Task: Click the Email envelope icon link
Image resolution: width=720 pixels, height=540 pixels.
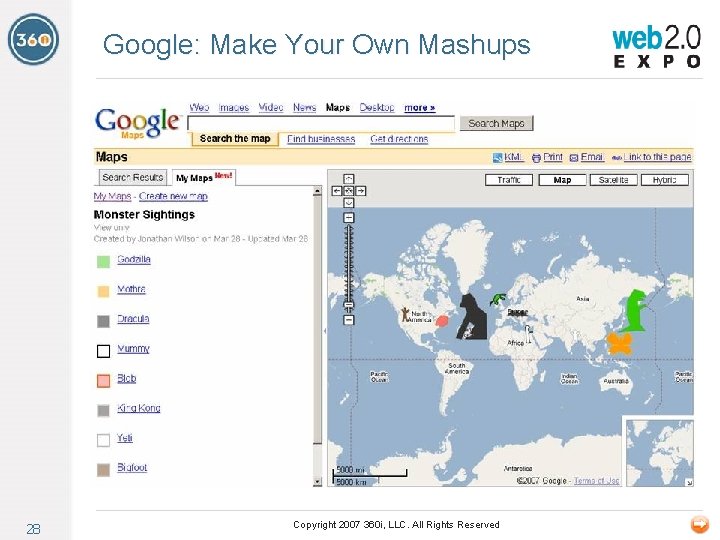Action: tap(586, 157)
